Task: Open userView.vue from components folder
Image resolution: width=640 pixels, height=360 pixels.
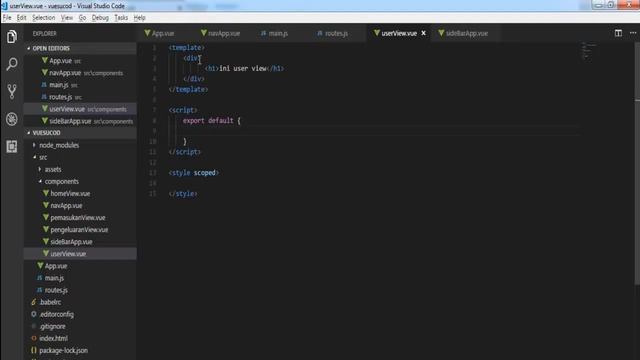Action: click(80, 253)
